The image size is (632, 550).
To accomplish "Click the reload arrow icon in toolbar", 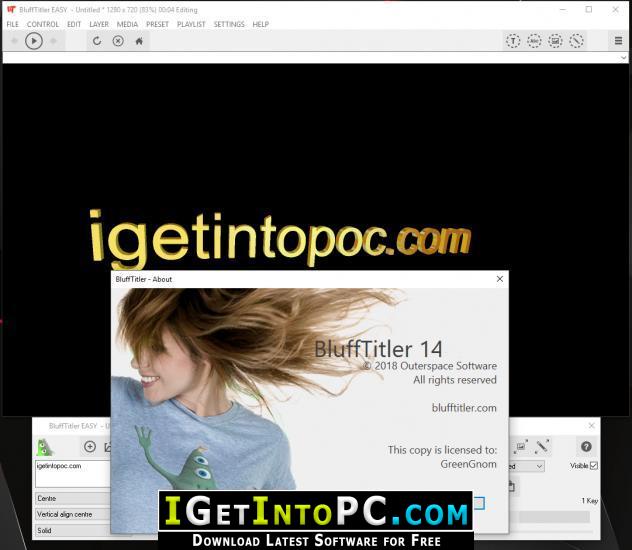I will (97, 41).
